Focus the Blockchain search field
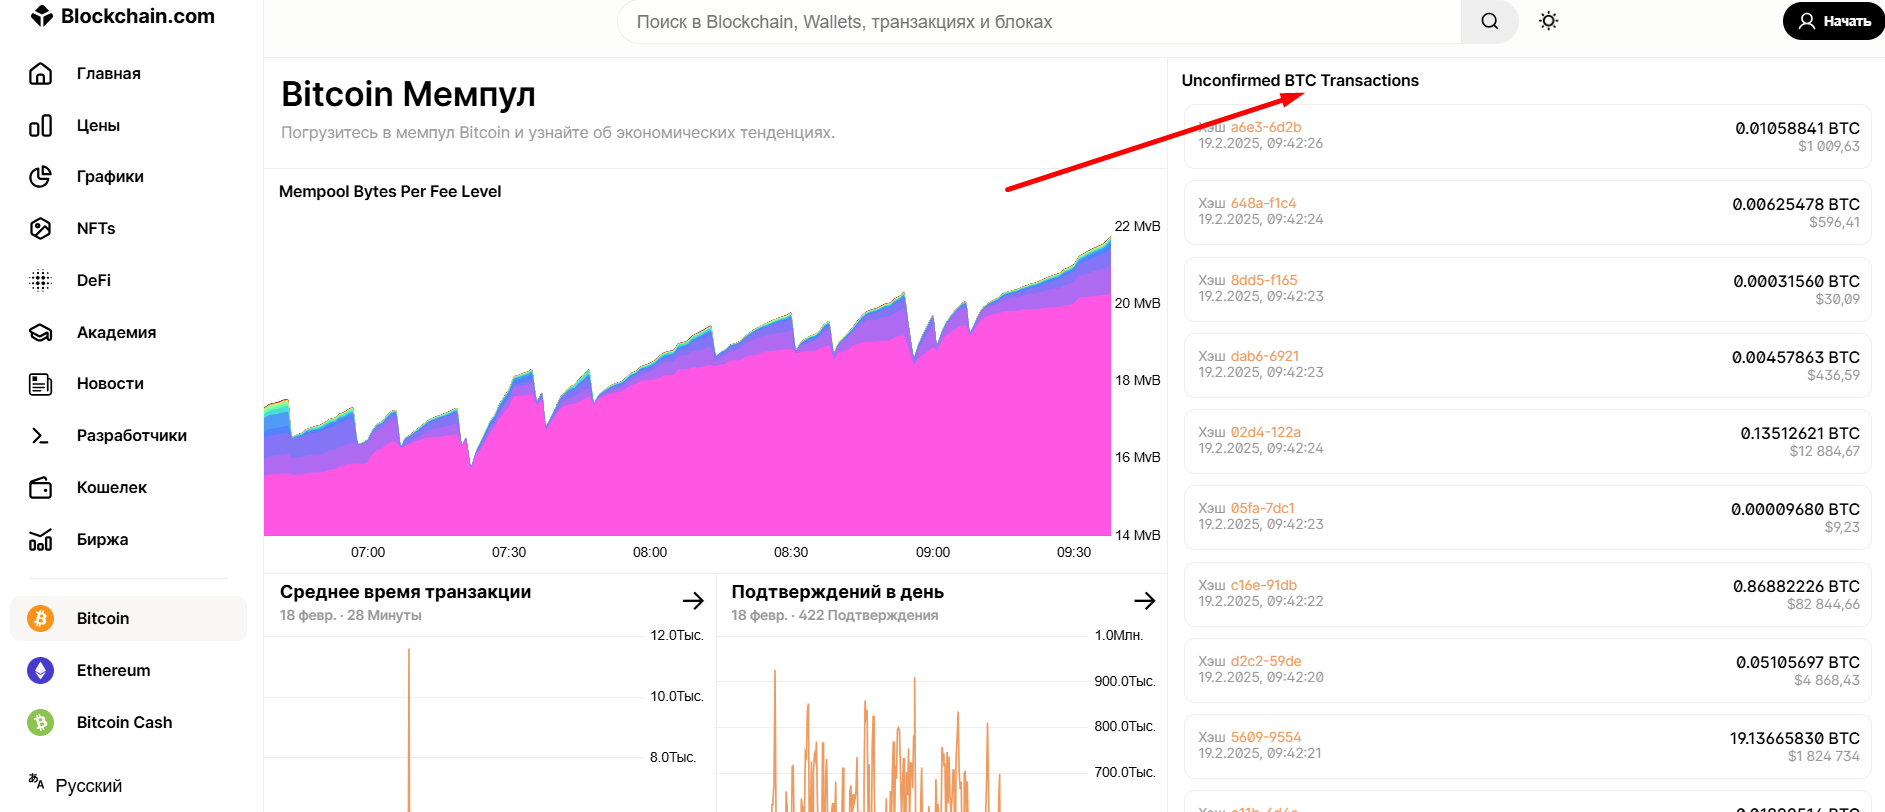Viewport: 1885px width, 812px height. 1040,21
